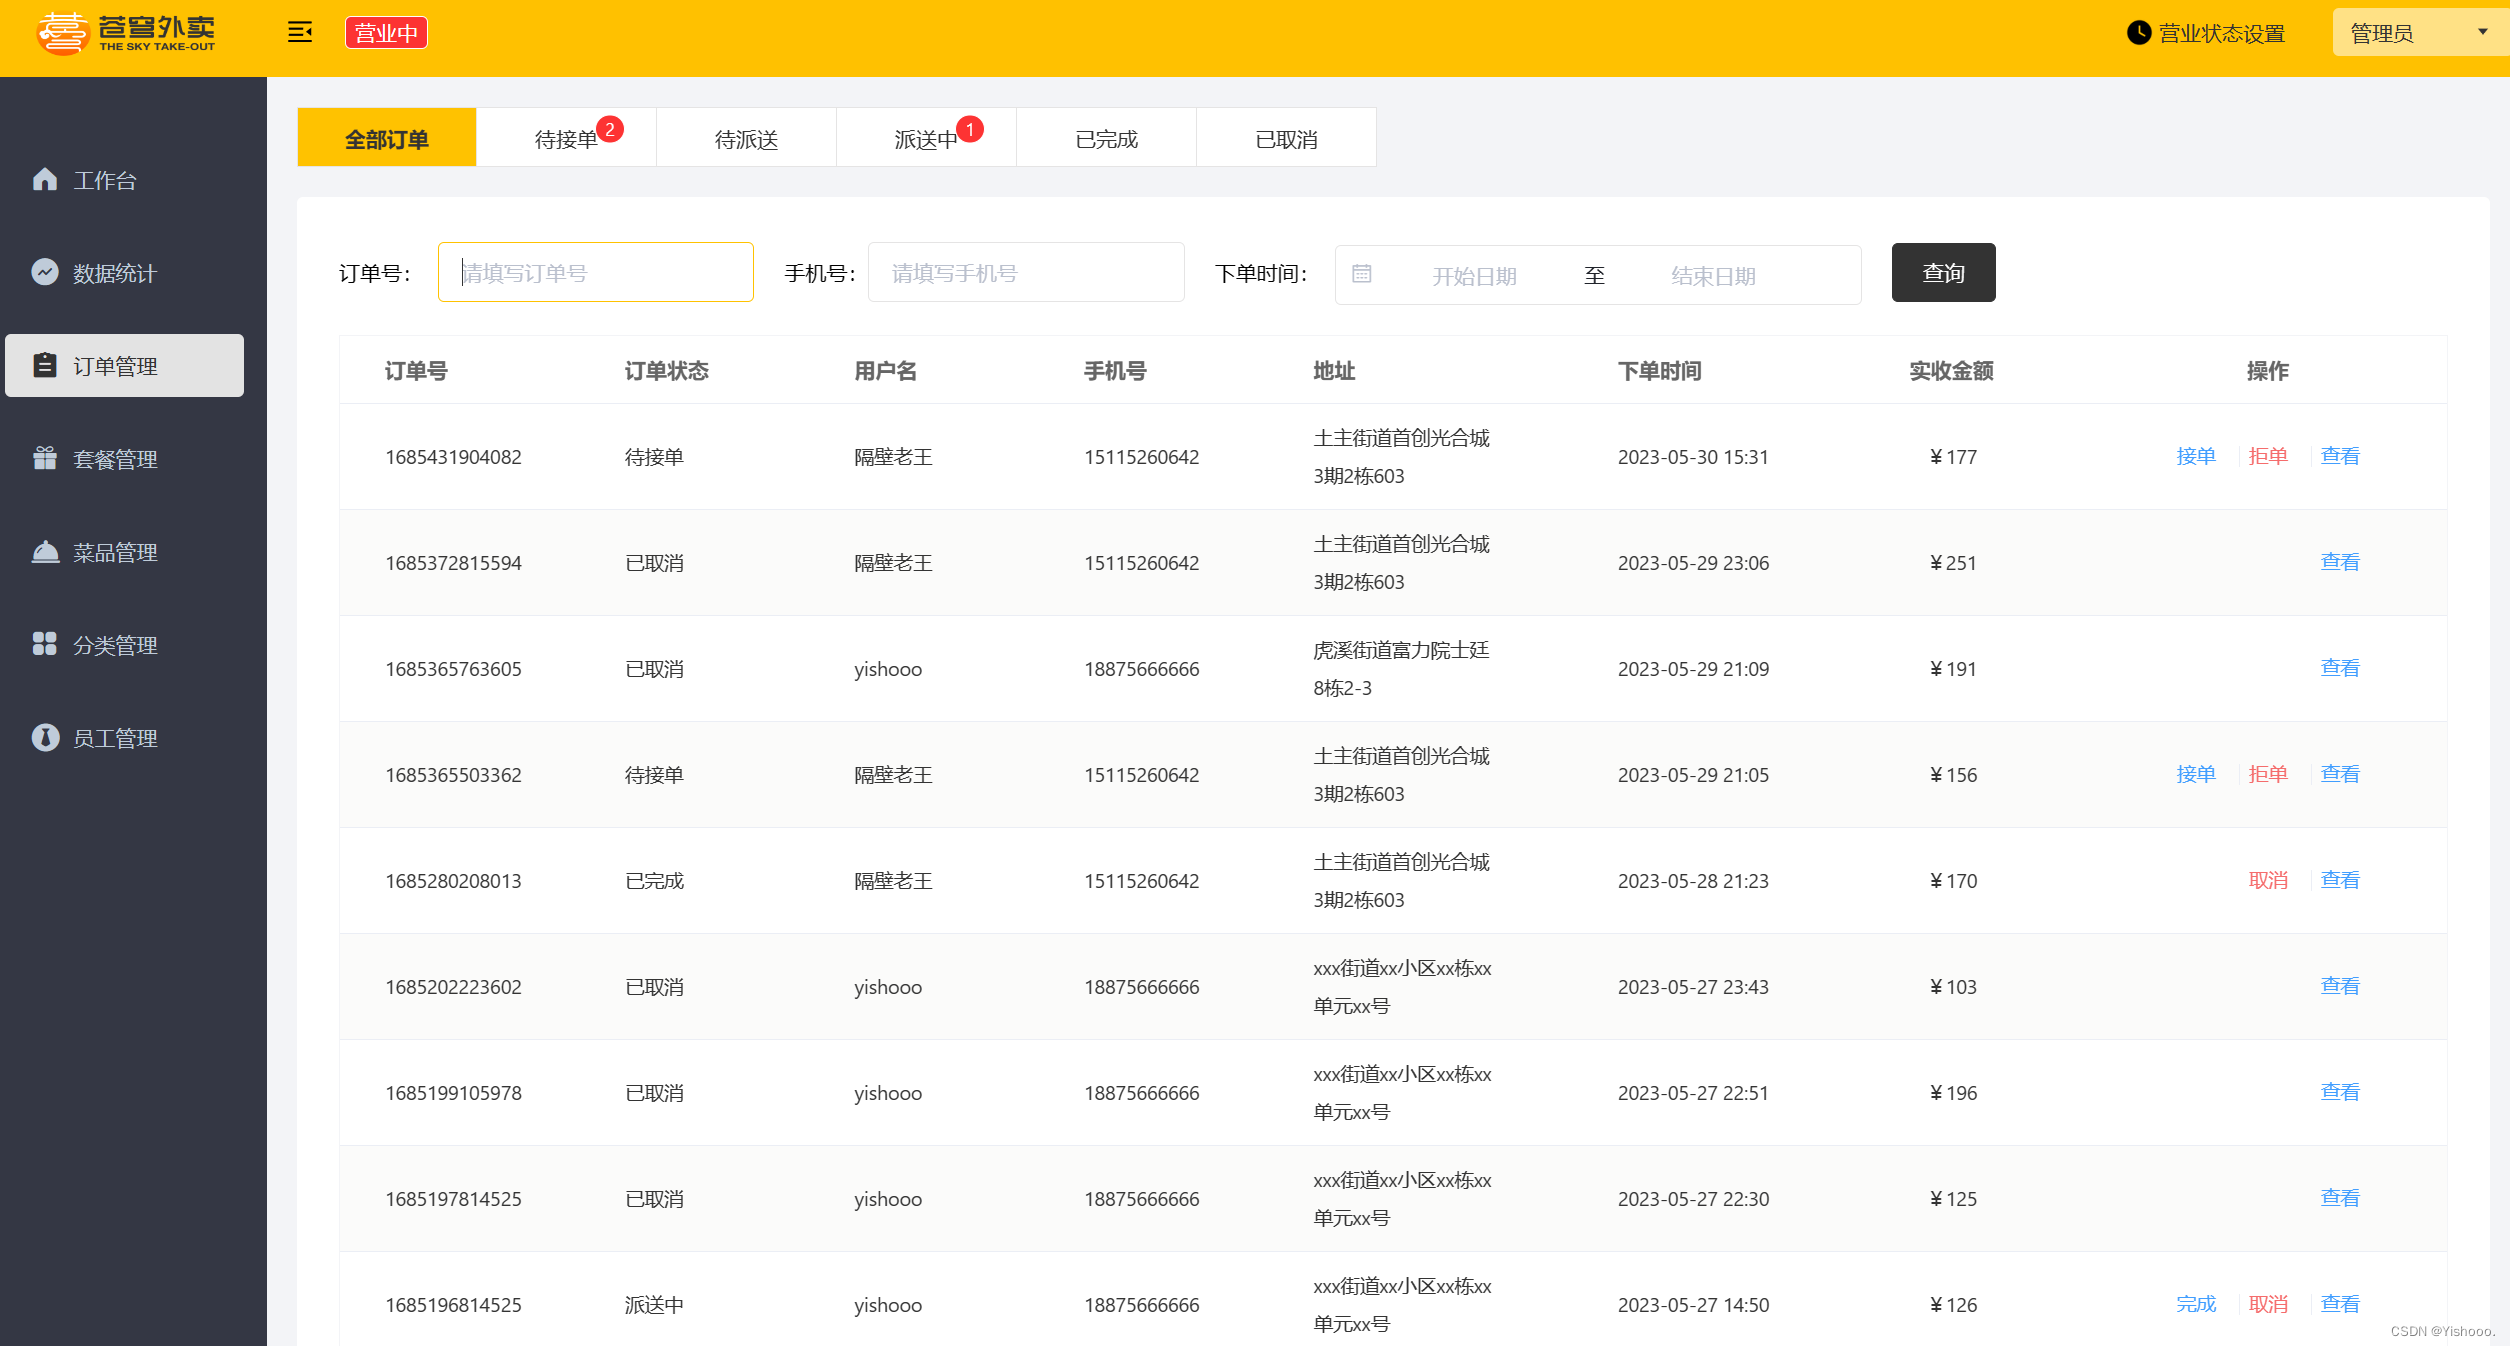Pick the 开始日期 start date
The width and height of the screenshot is (2510, 1346).
pyautogui.click(x=1474, y=275)
